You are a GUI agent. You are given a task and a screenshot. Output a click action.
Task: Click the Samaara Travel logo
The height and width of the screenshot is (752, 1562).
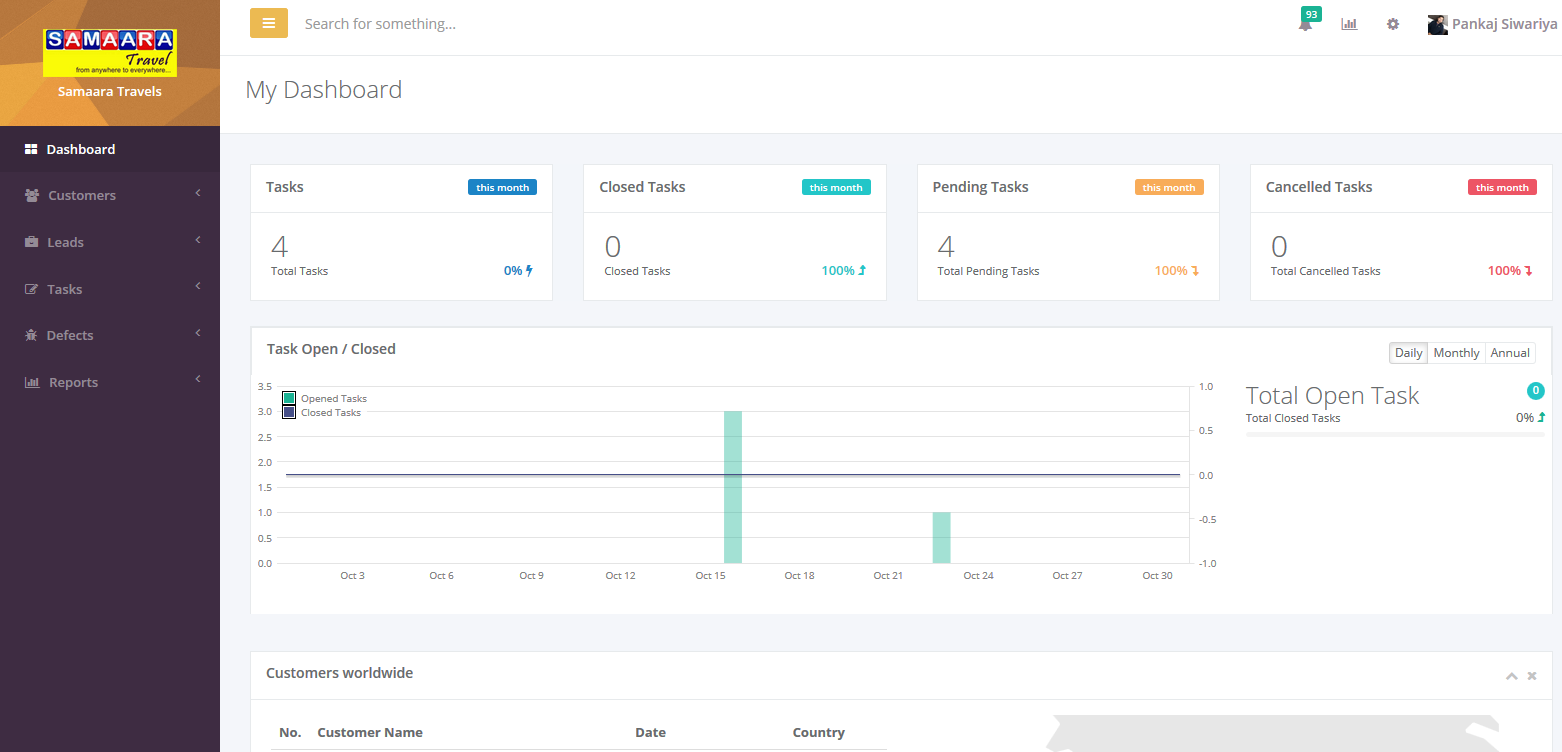coord(109,52)
